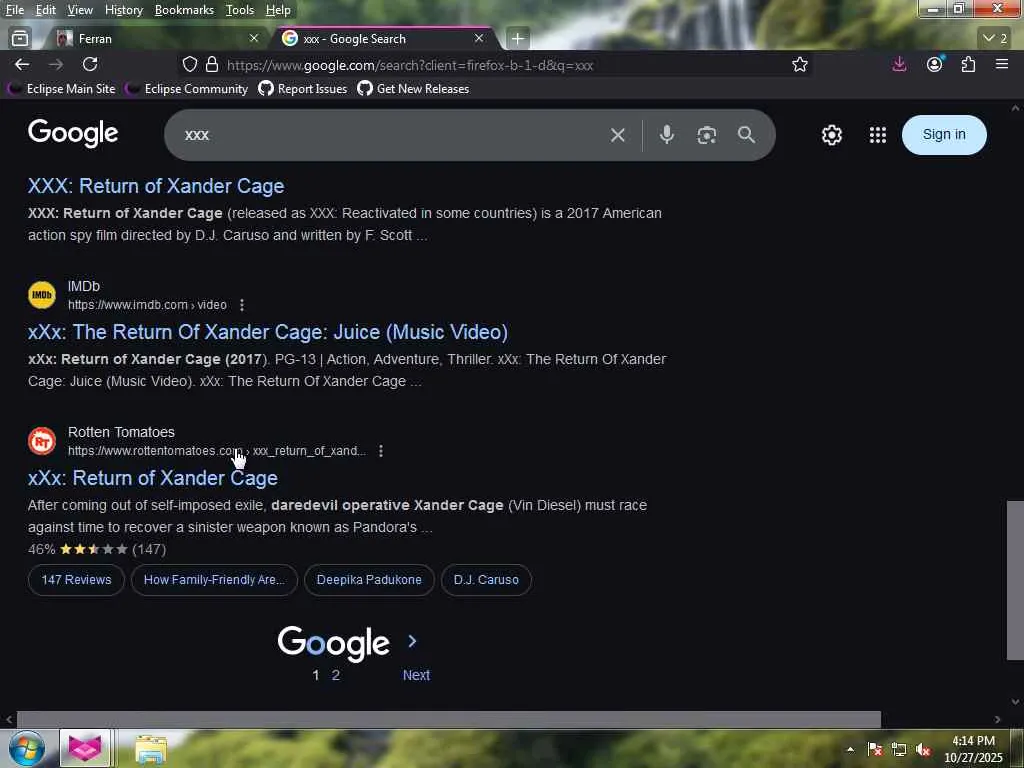
Task: Go to results page 2
Action: click(x=336, y=675)
